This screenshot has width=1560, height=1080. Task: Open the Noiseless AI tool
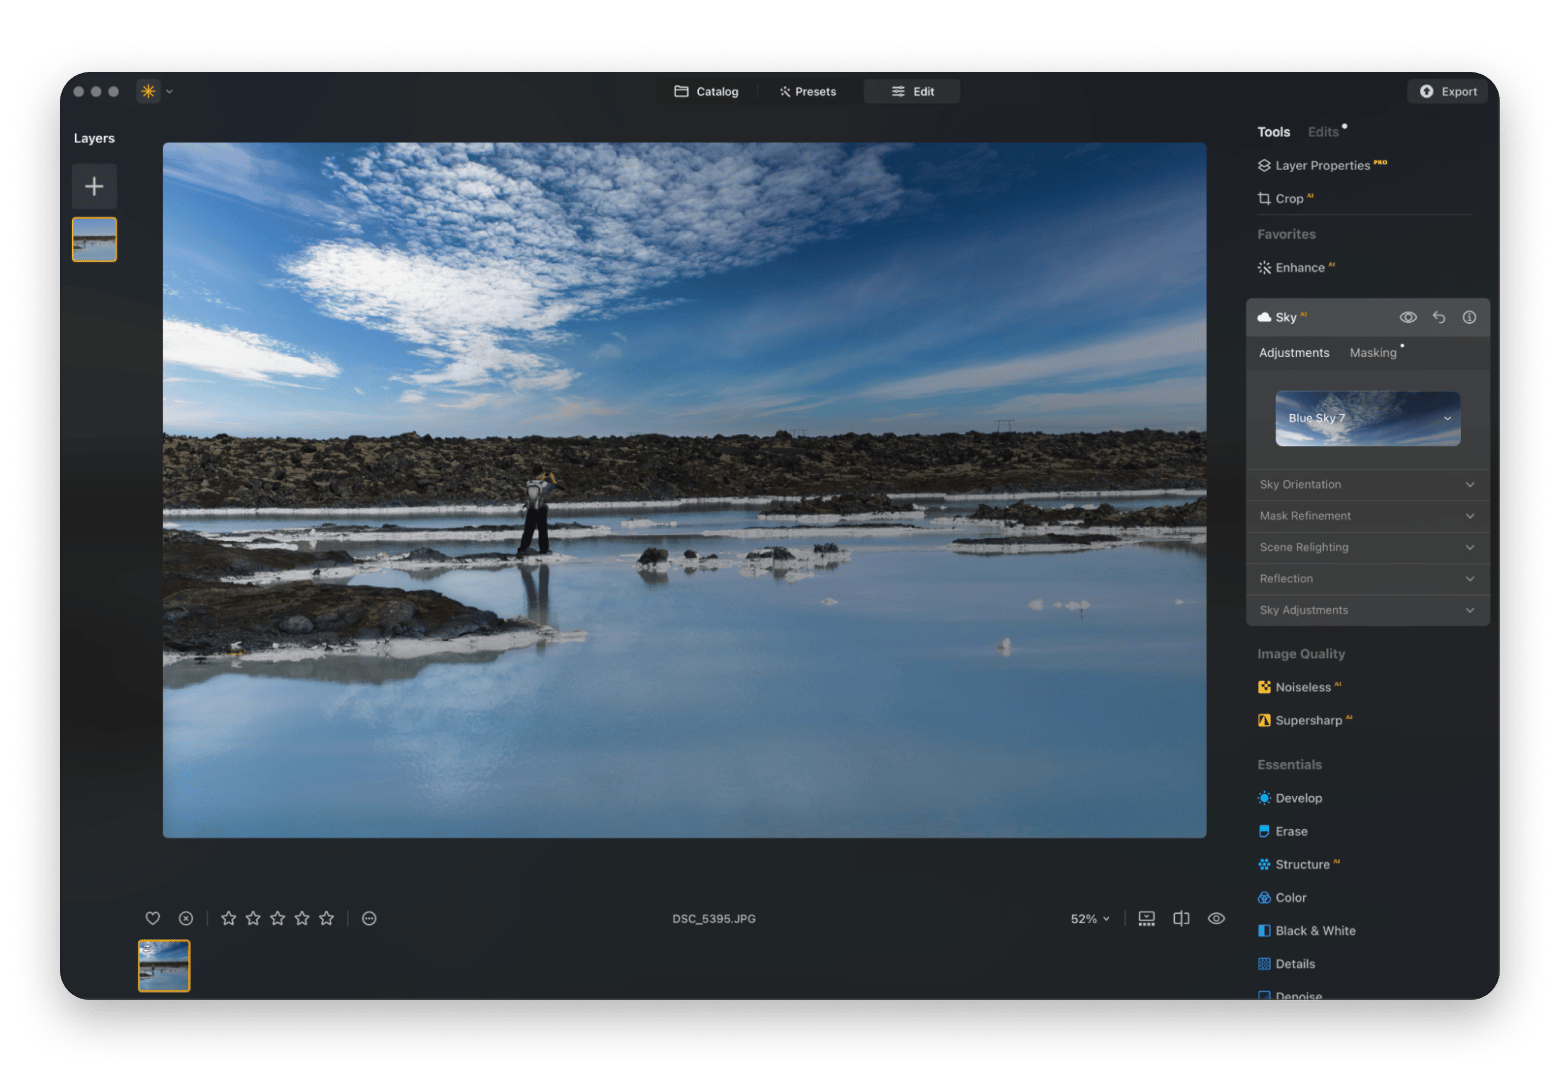pyautogui.click(x=1305, y=687)
